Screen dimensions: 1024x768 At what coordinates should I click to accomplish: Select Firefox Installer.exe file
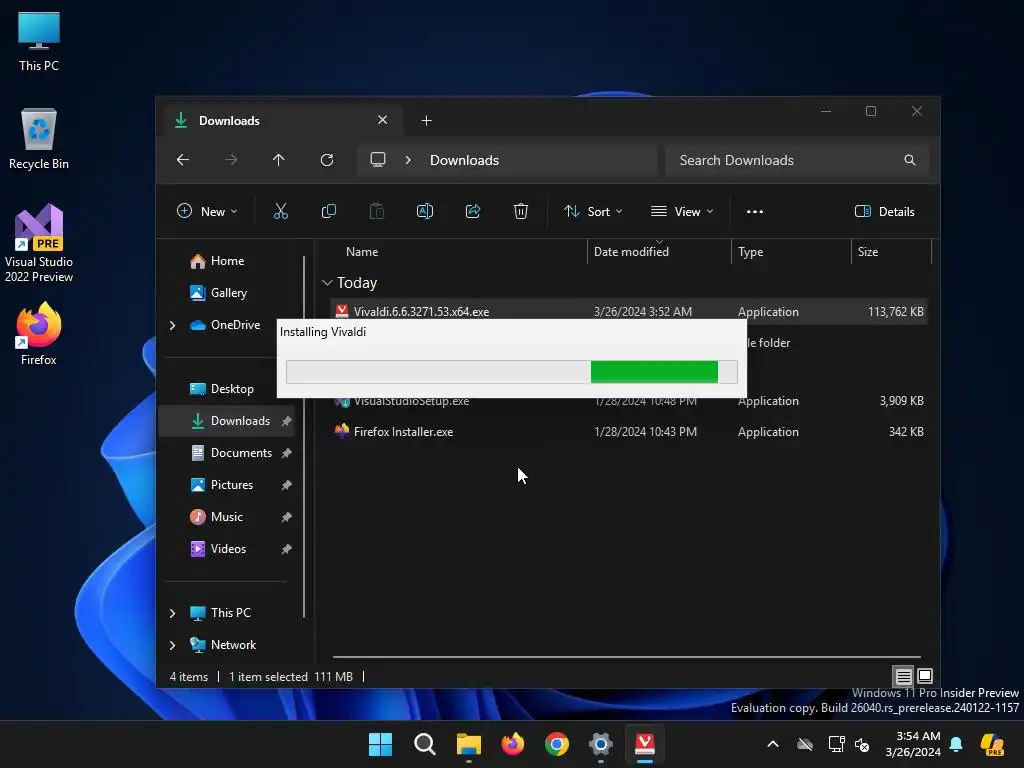628,432
